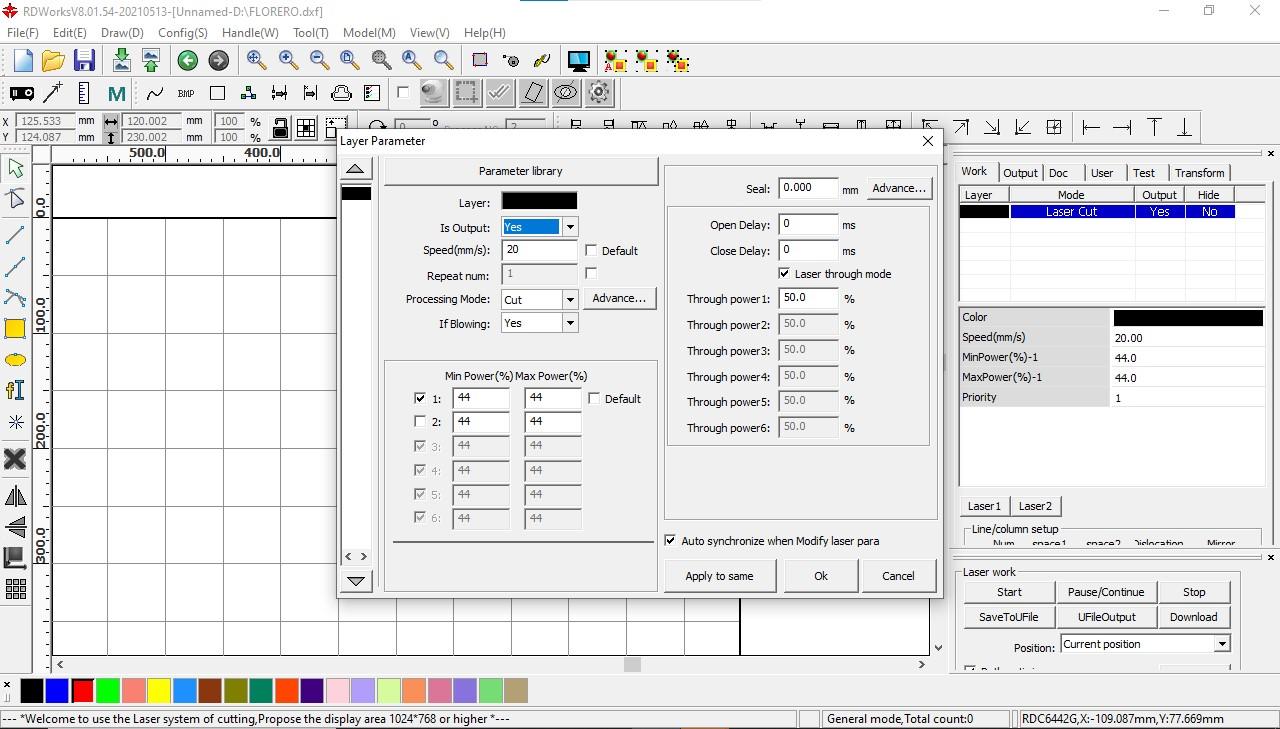The width and height of the screenshot is (1280, 729).
Task: Select the yellow ellipse draw tool
Action: (x=15, y=359)
